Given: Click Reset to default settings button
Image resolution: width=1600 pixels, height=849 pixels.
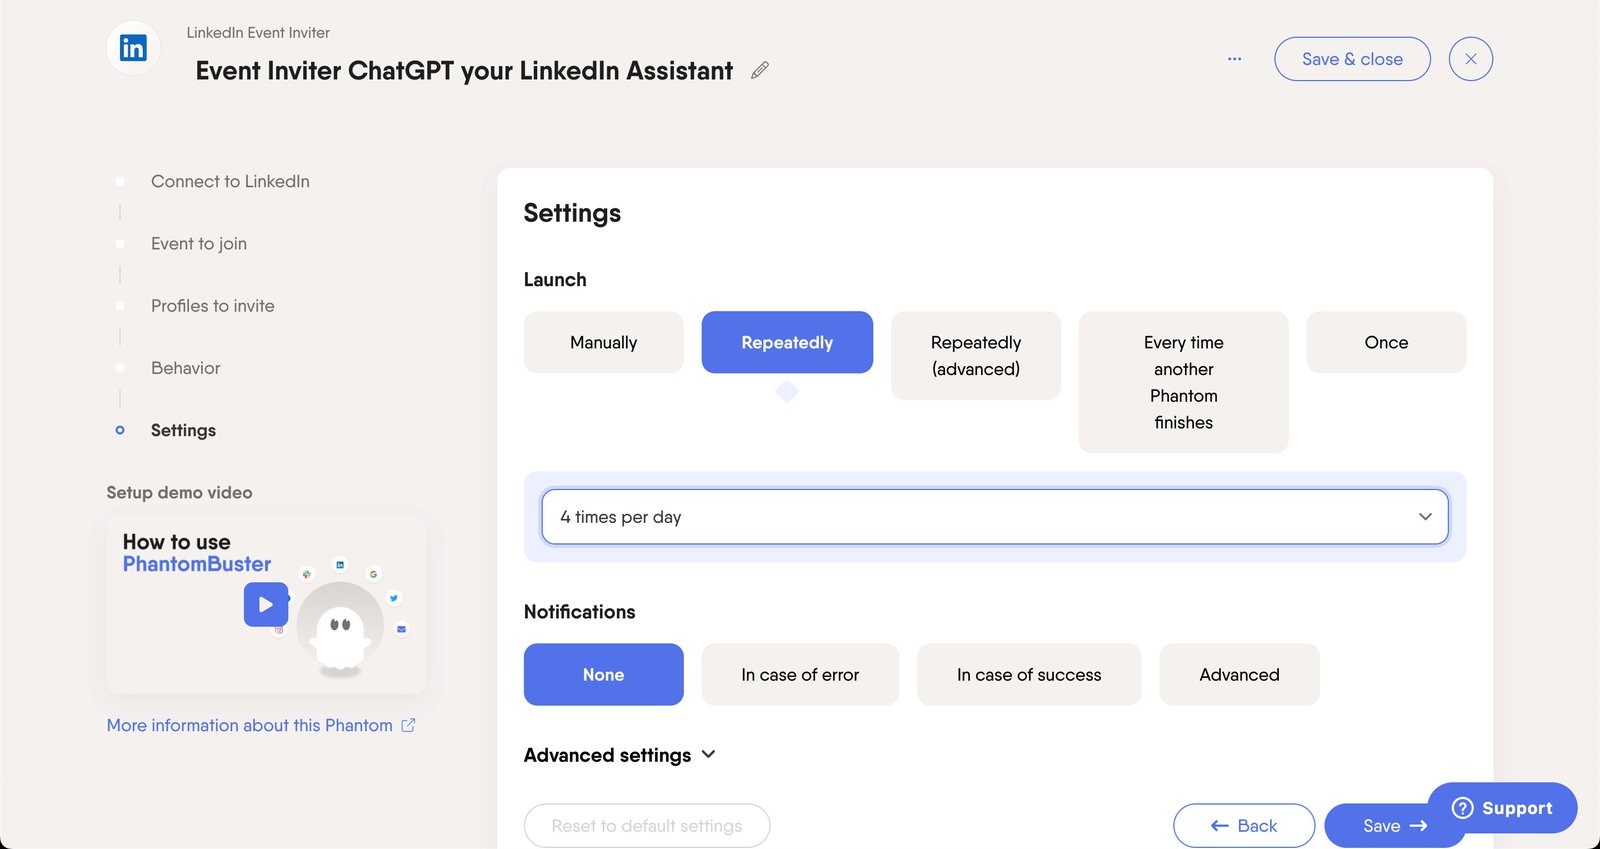Looking at the screenshot, I should click(x=647, y=825).
